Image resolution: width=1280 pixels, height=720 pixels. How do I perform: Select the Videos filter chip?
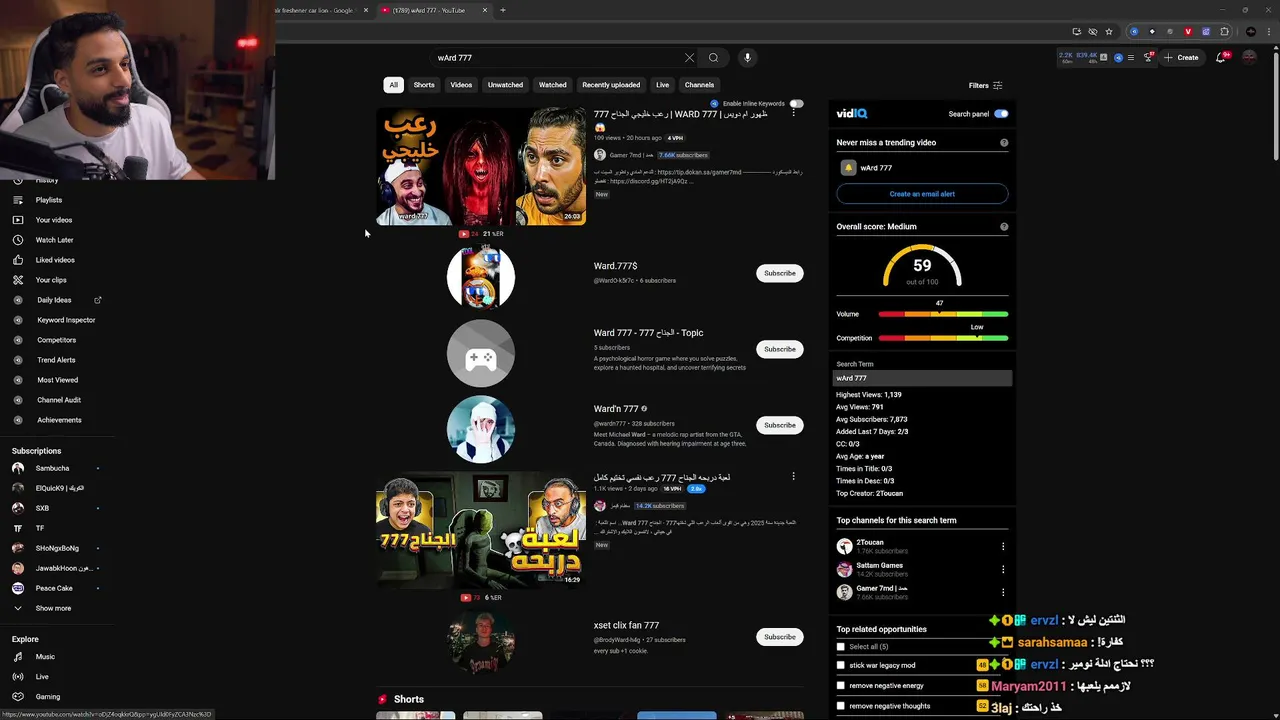(x=461, y=85)
